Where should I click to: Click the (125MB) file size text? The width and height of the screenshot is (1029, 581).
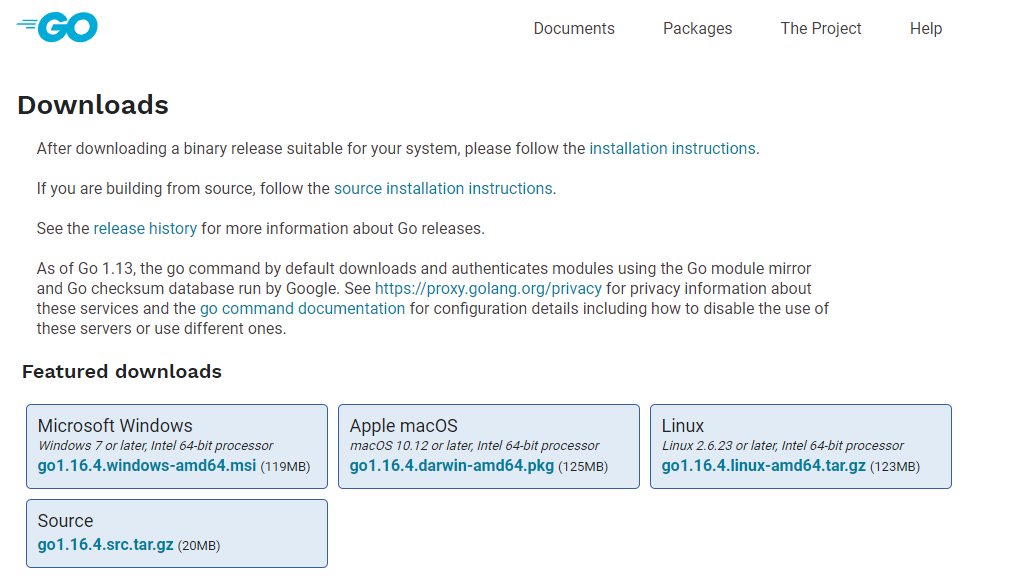[x=583, y=467]
